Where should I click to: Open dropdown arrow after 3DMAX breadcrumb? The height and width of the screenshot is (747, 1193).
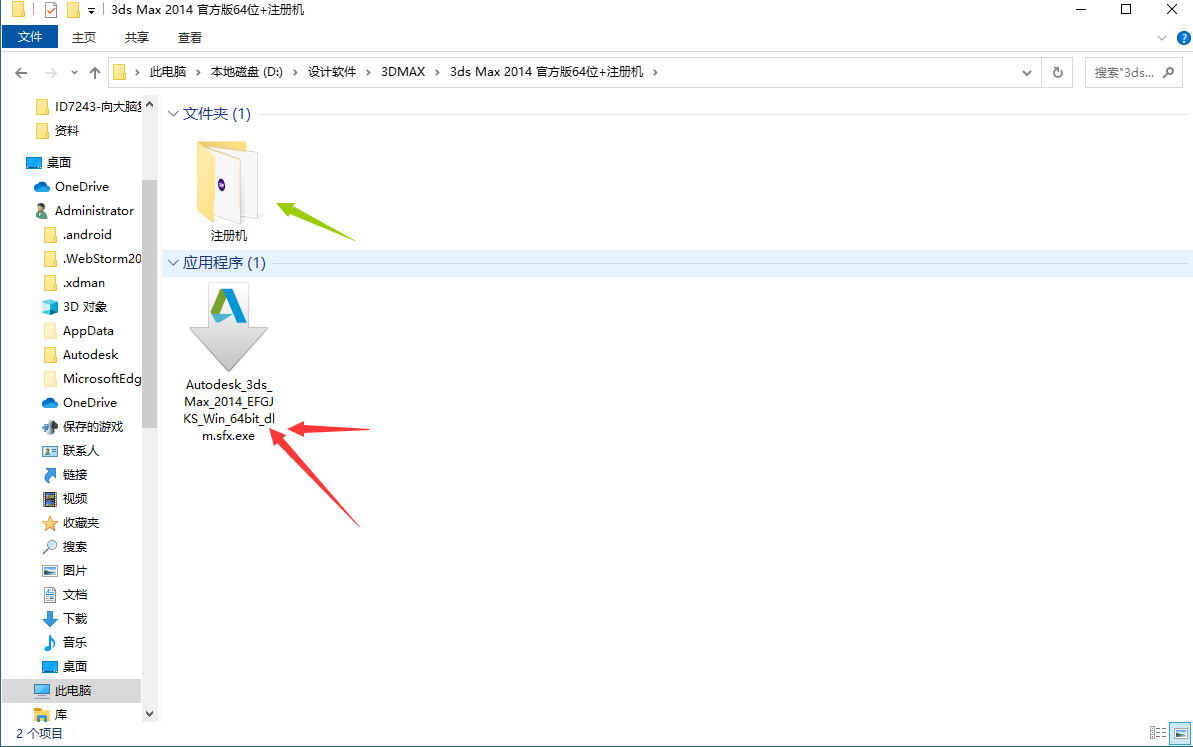(437, 72)
